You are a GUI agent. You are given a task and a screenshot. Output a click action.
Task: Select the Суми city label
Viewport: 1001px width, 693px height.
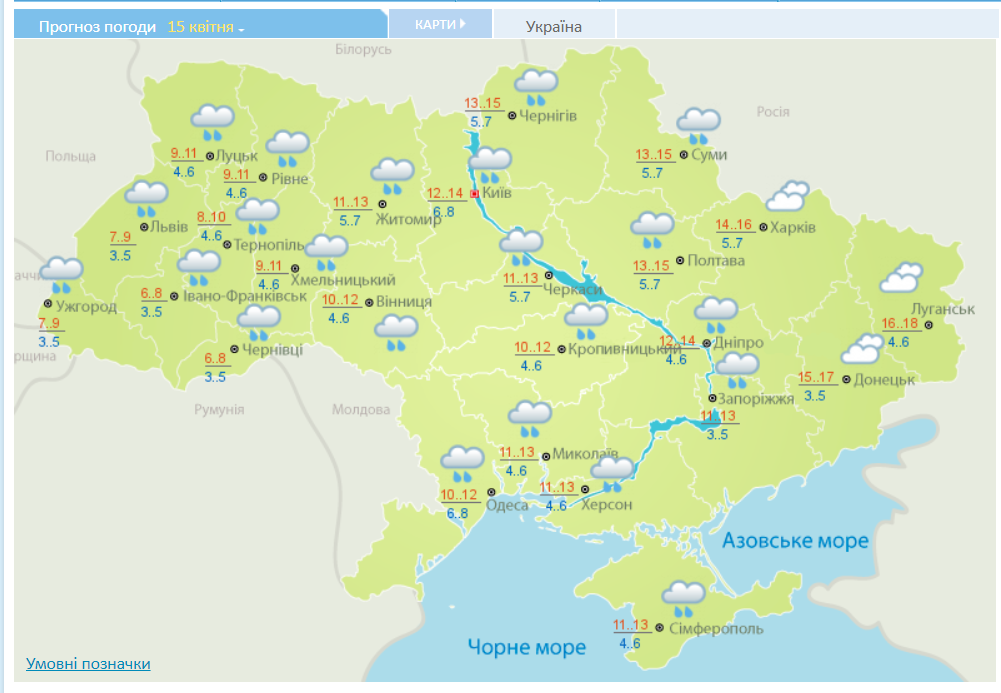(x=709, y=154)
